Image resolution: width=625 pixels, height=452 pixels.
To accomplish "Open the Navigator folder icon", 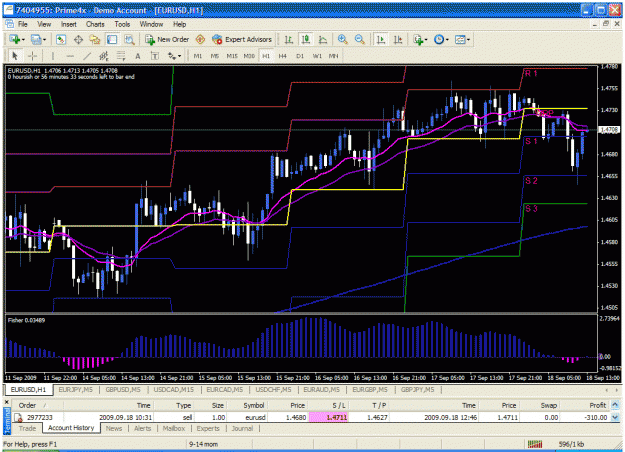I will tap(95, 39).
